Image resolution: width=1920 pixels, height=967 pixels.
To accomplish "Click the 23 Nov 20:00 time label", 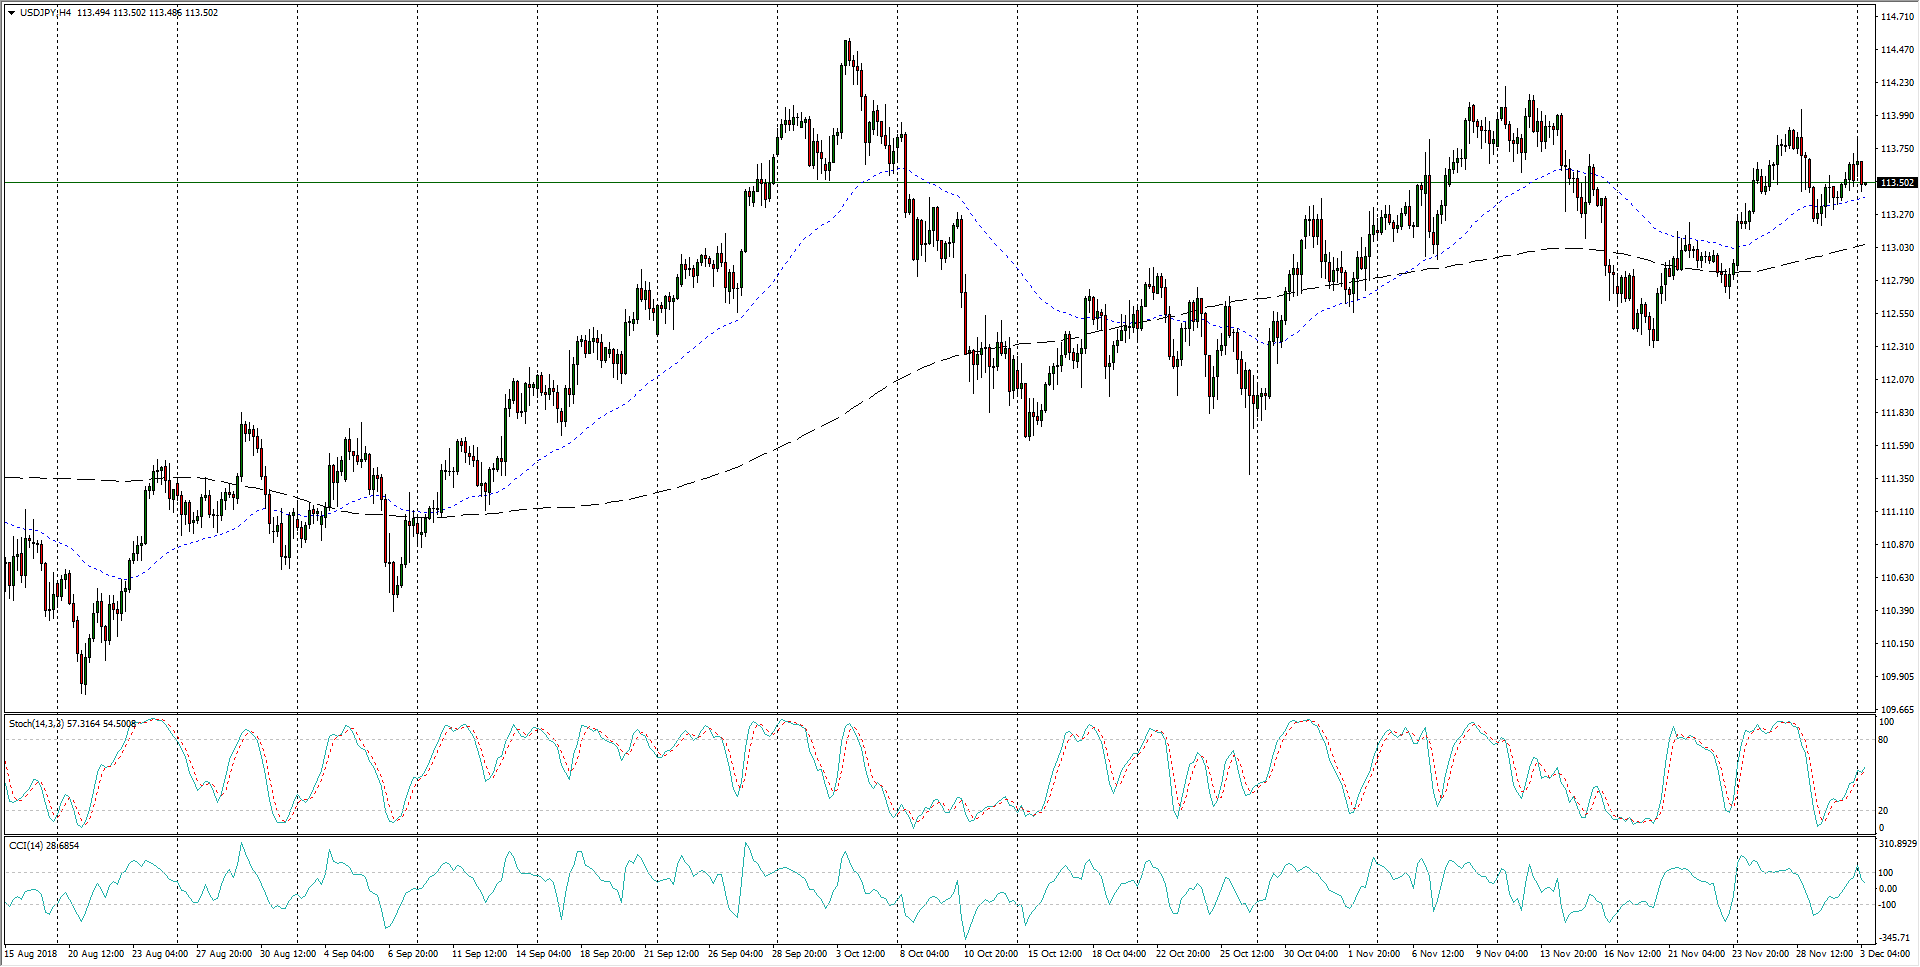I will point(1760,954).
